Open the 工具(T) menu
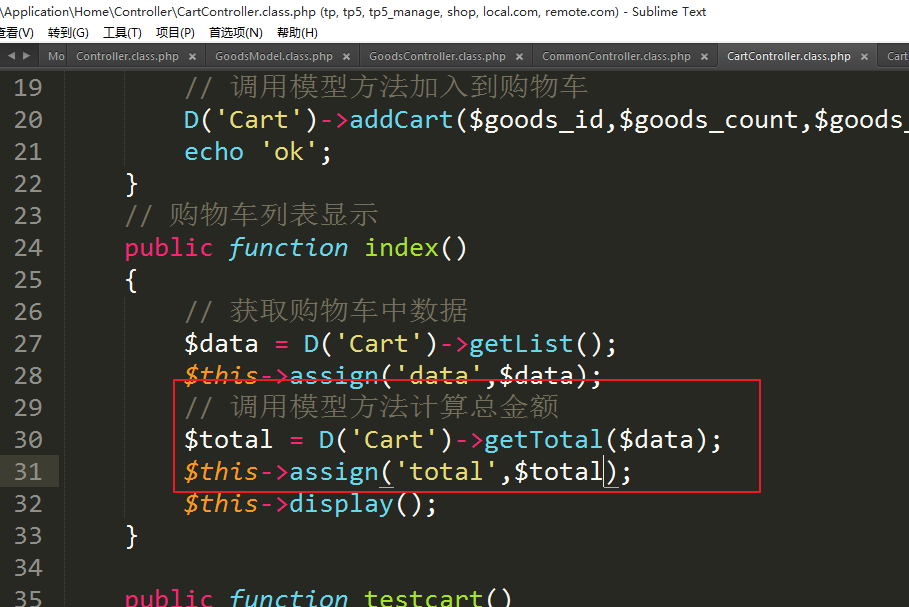Image resolution: width=909 pixels, height=607 pixels. 122,33
